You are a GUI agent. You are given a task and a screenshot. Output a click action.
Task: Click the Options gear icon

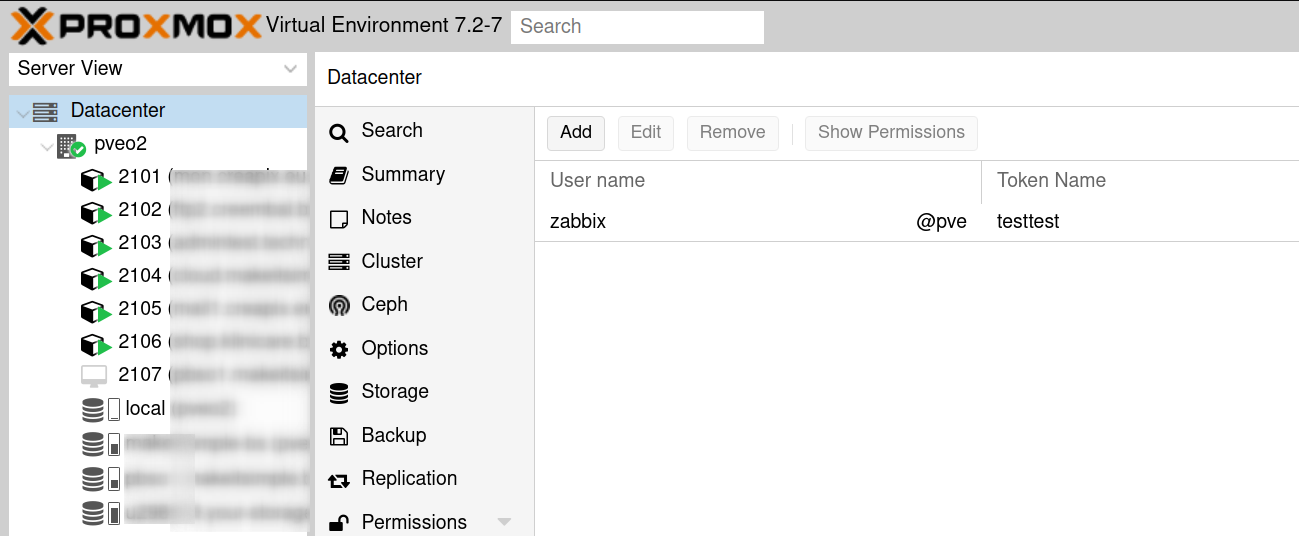[339, 349]
